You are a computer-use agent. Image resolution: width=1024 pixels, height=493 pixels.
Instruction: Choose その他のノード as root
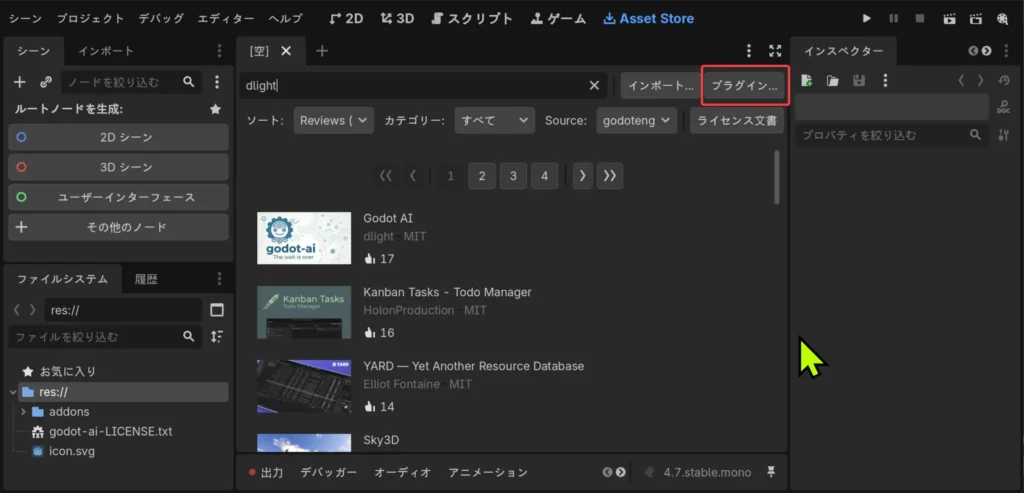118,227
